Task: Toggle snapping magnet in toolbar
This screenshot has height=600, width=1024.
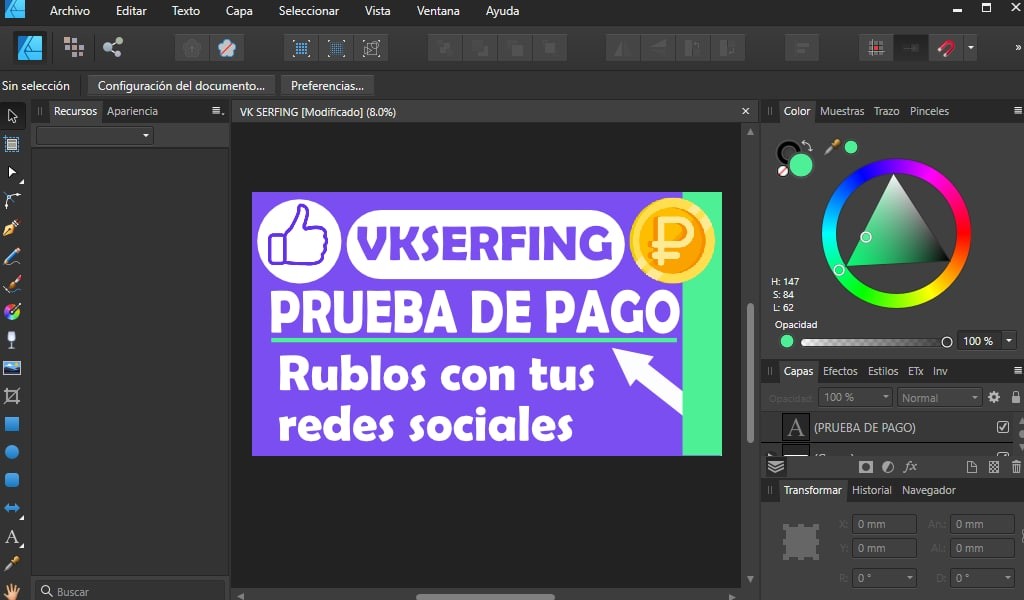Action: click(946, 48)
